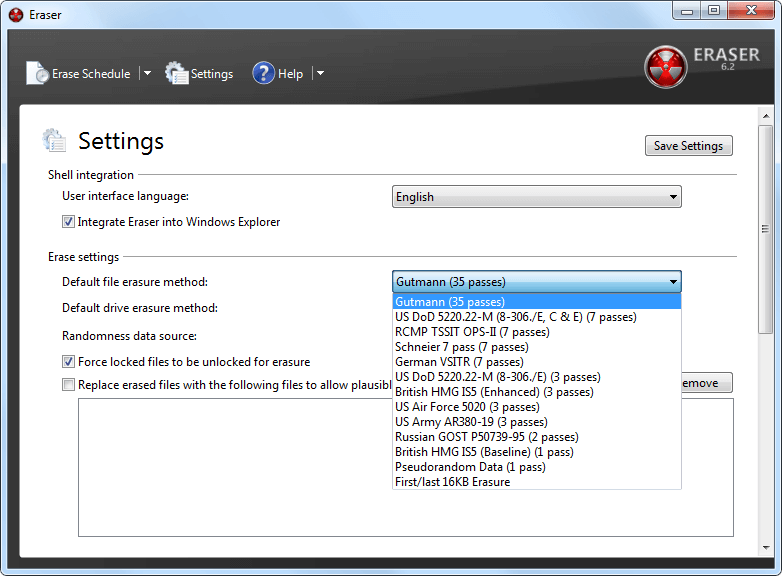The width and height of the screenshot is (782, 576).
Task: Select US DoD 5220.22-M (8-306./E, C & E) 7 passes
Action: coord(516,317)
